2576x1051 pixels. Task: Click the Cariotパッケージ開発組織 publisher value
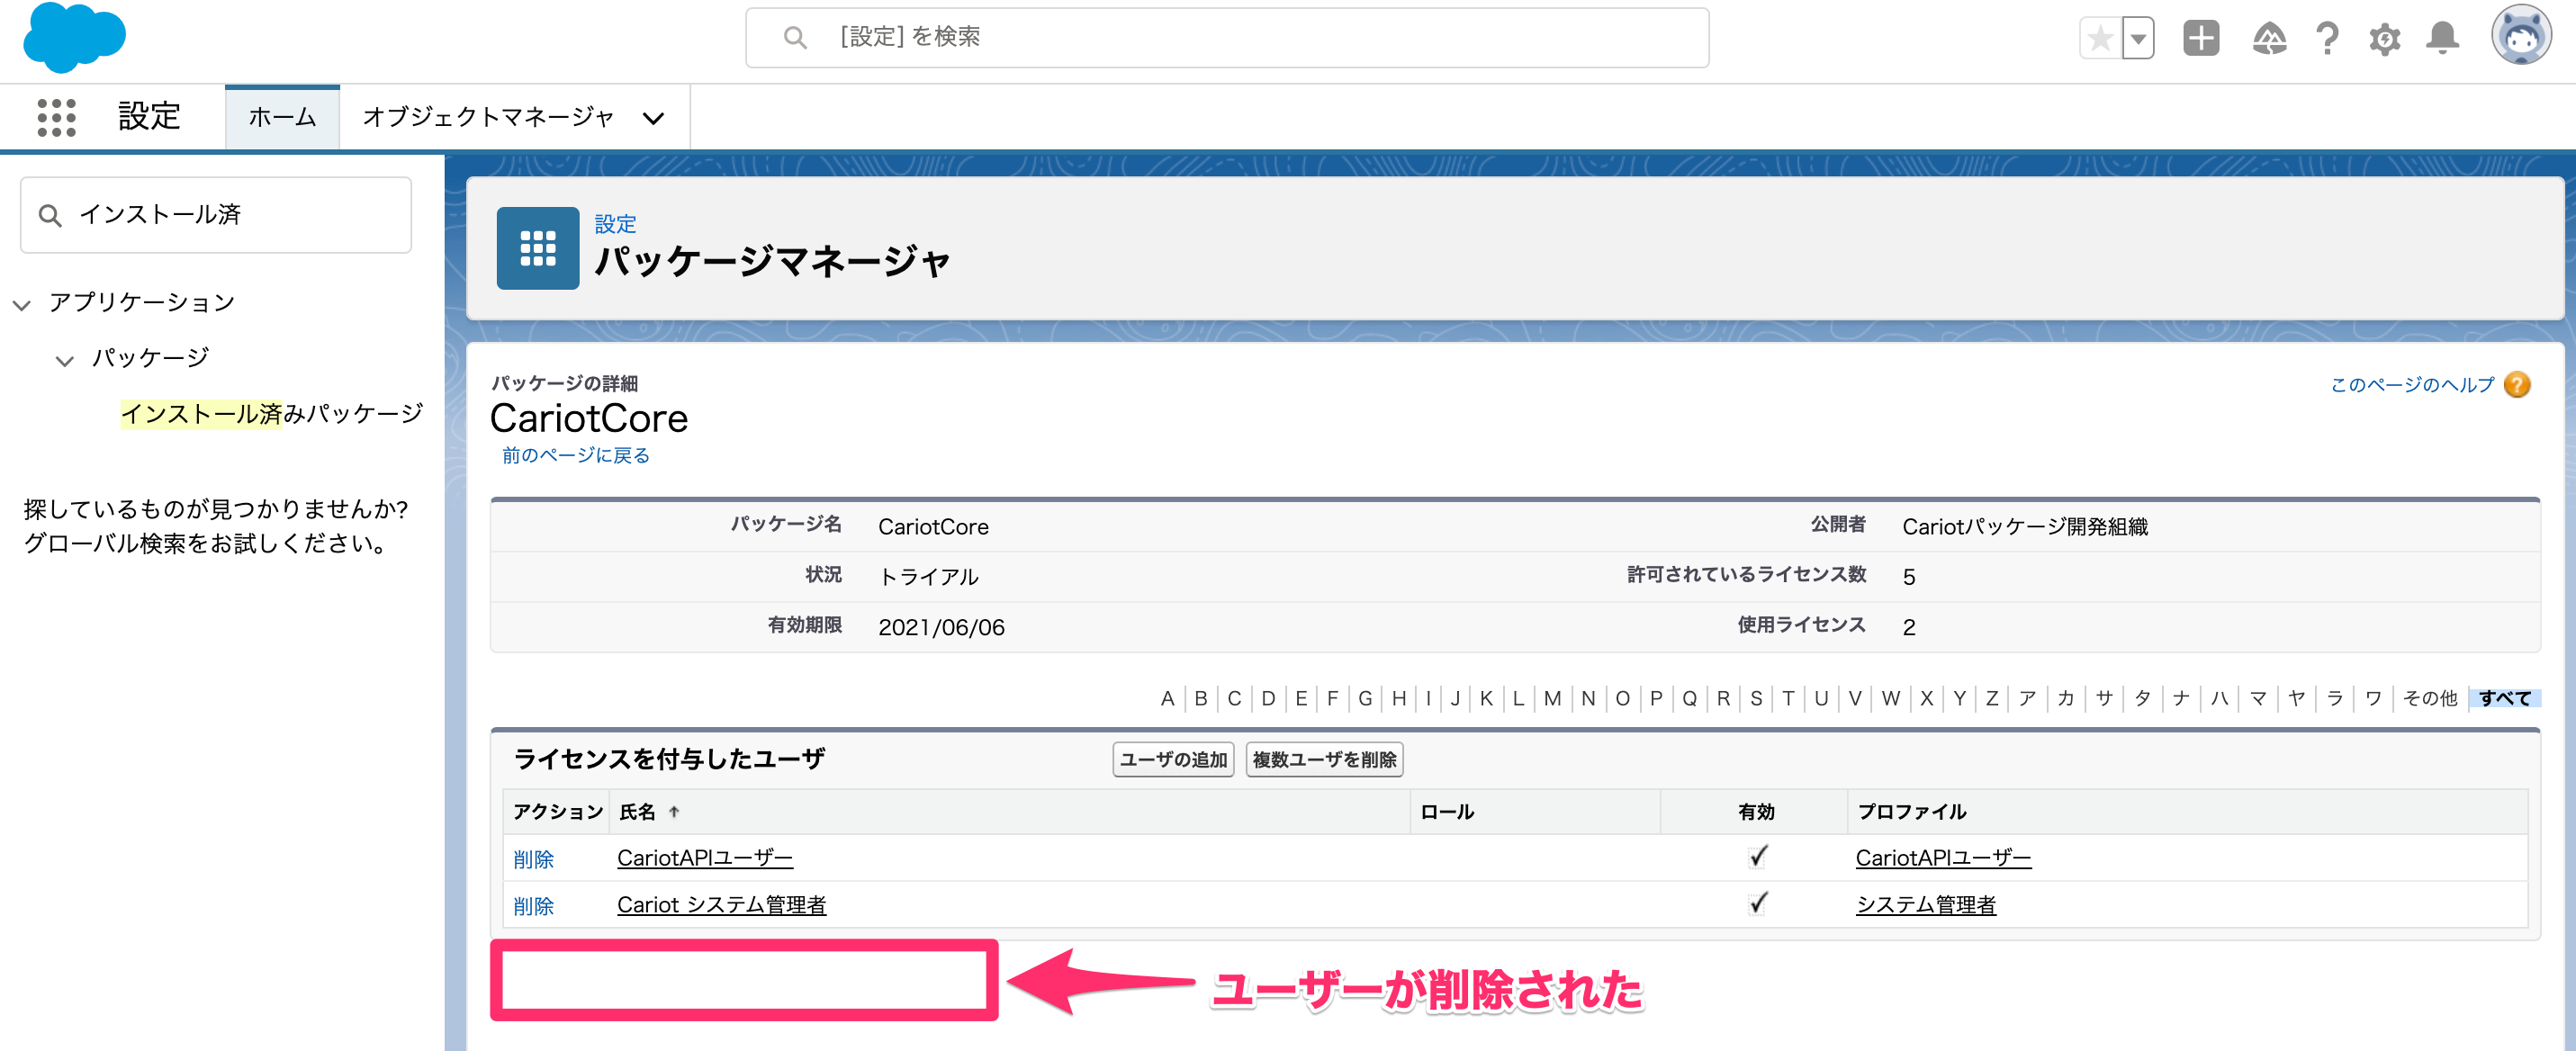[2024, 527]
